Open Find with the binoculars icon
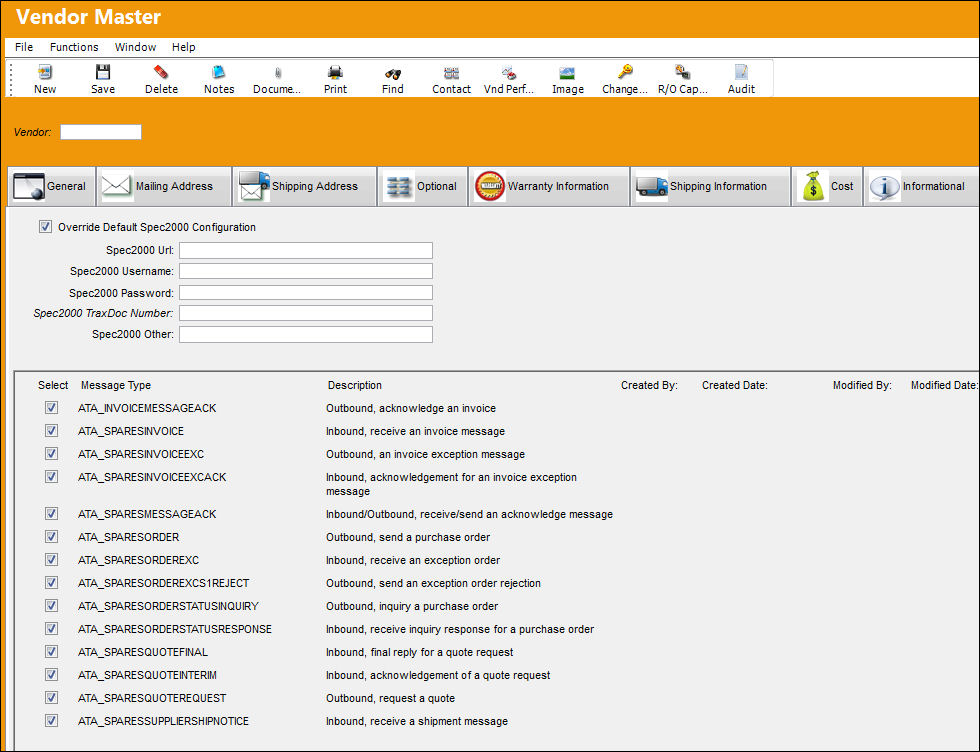Image resolution: width=980 pixels, height=752 pixels. tap(393, 73)
